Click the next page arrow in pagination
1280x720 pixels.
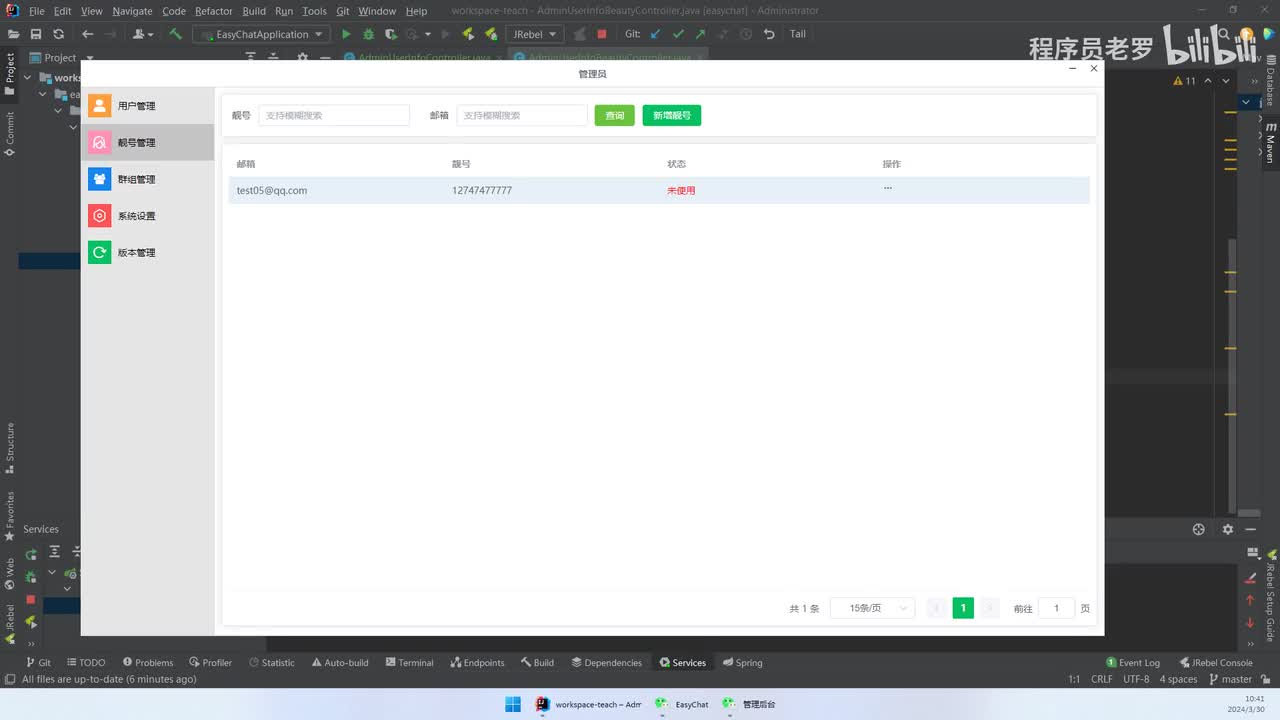pos(989,608)
